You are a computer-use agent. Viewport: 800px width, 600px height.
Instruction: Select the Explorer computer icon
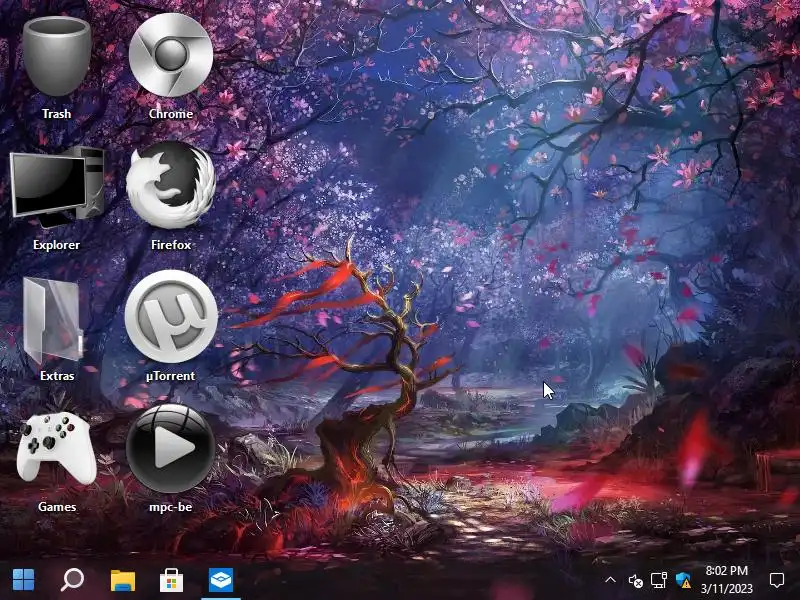pos(57,186)
